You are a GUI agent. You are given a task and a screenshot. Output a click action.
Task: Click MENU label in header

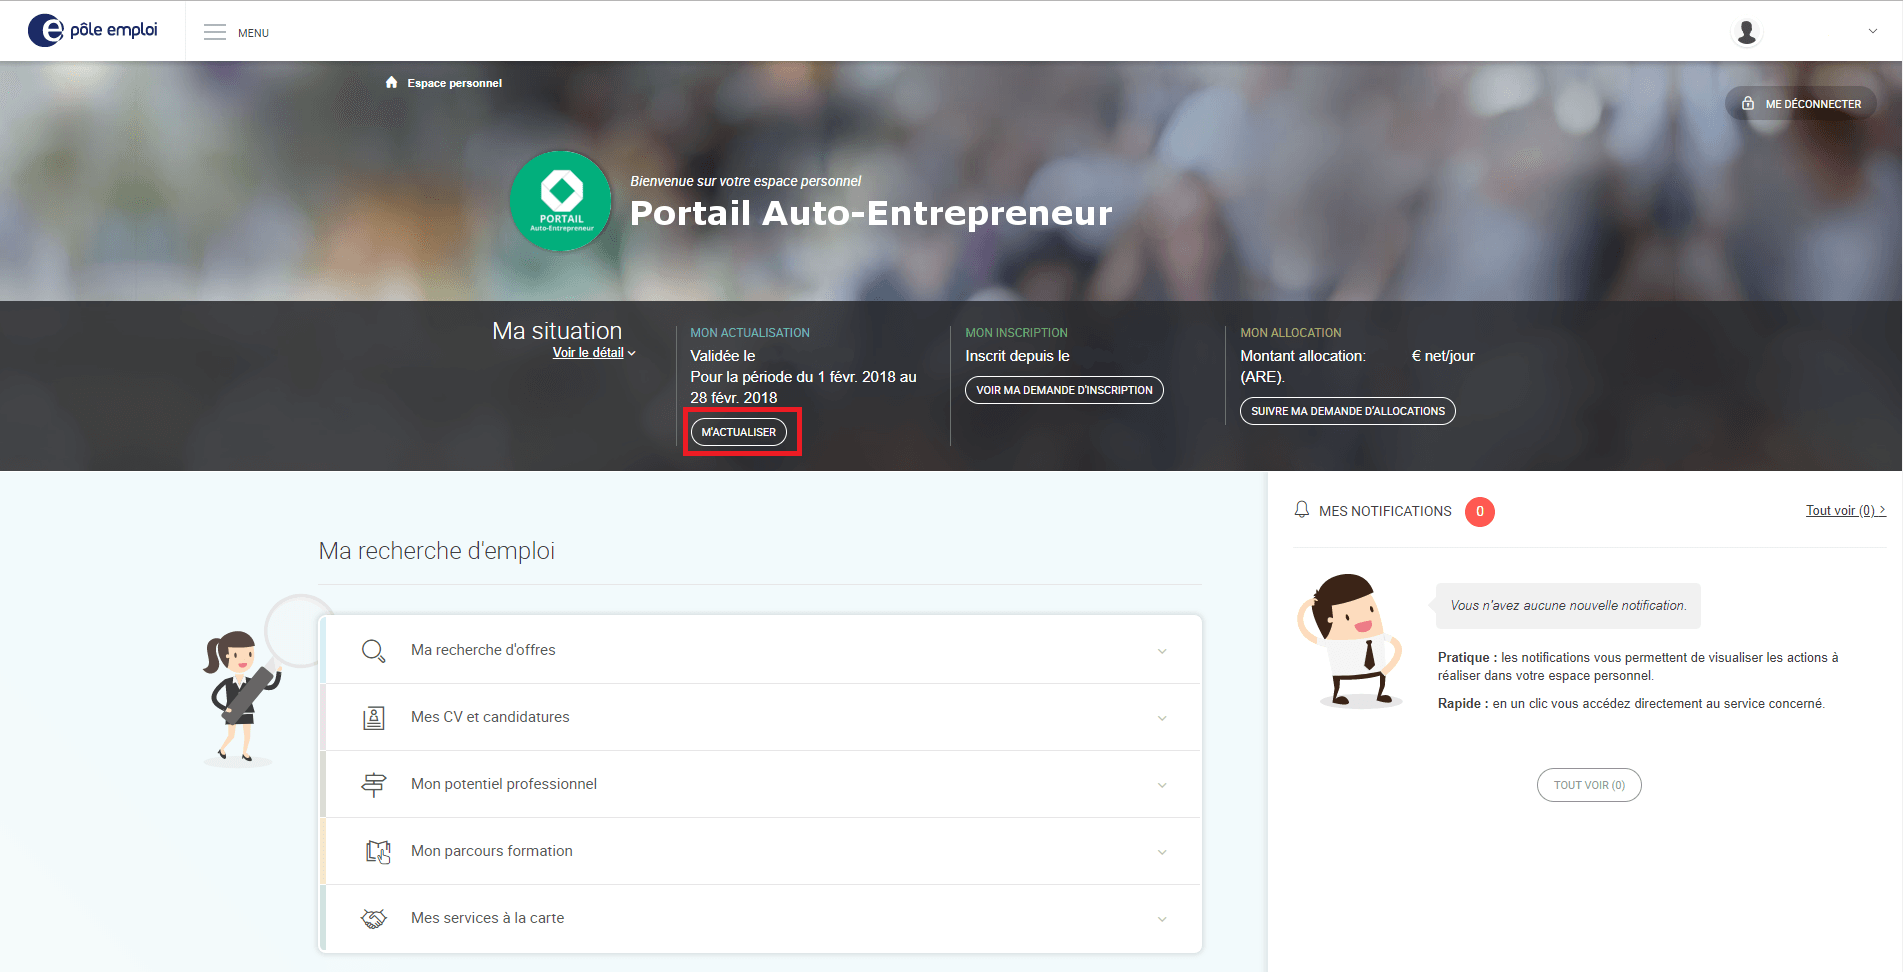click(253, 33)
